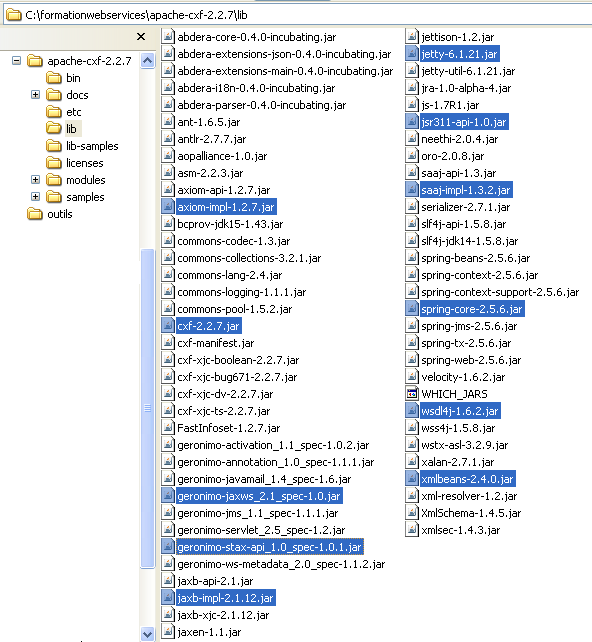Click the velocity-1.6.2.jar file icon

pos(411,377)
